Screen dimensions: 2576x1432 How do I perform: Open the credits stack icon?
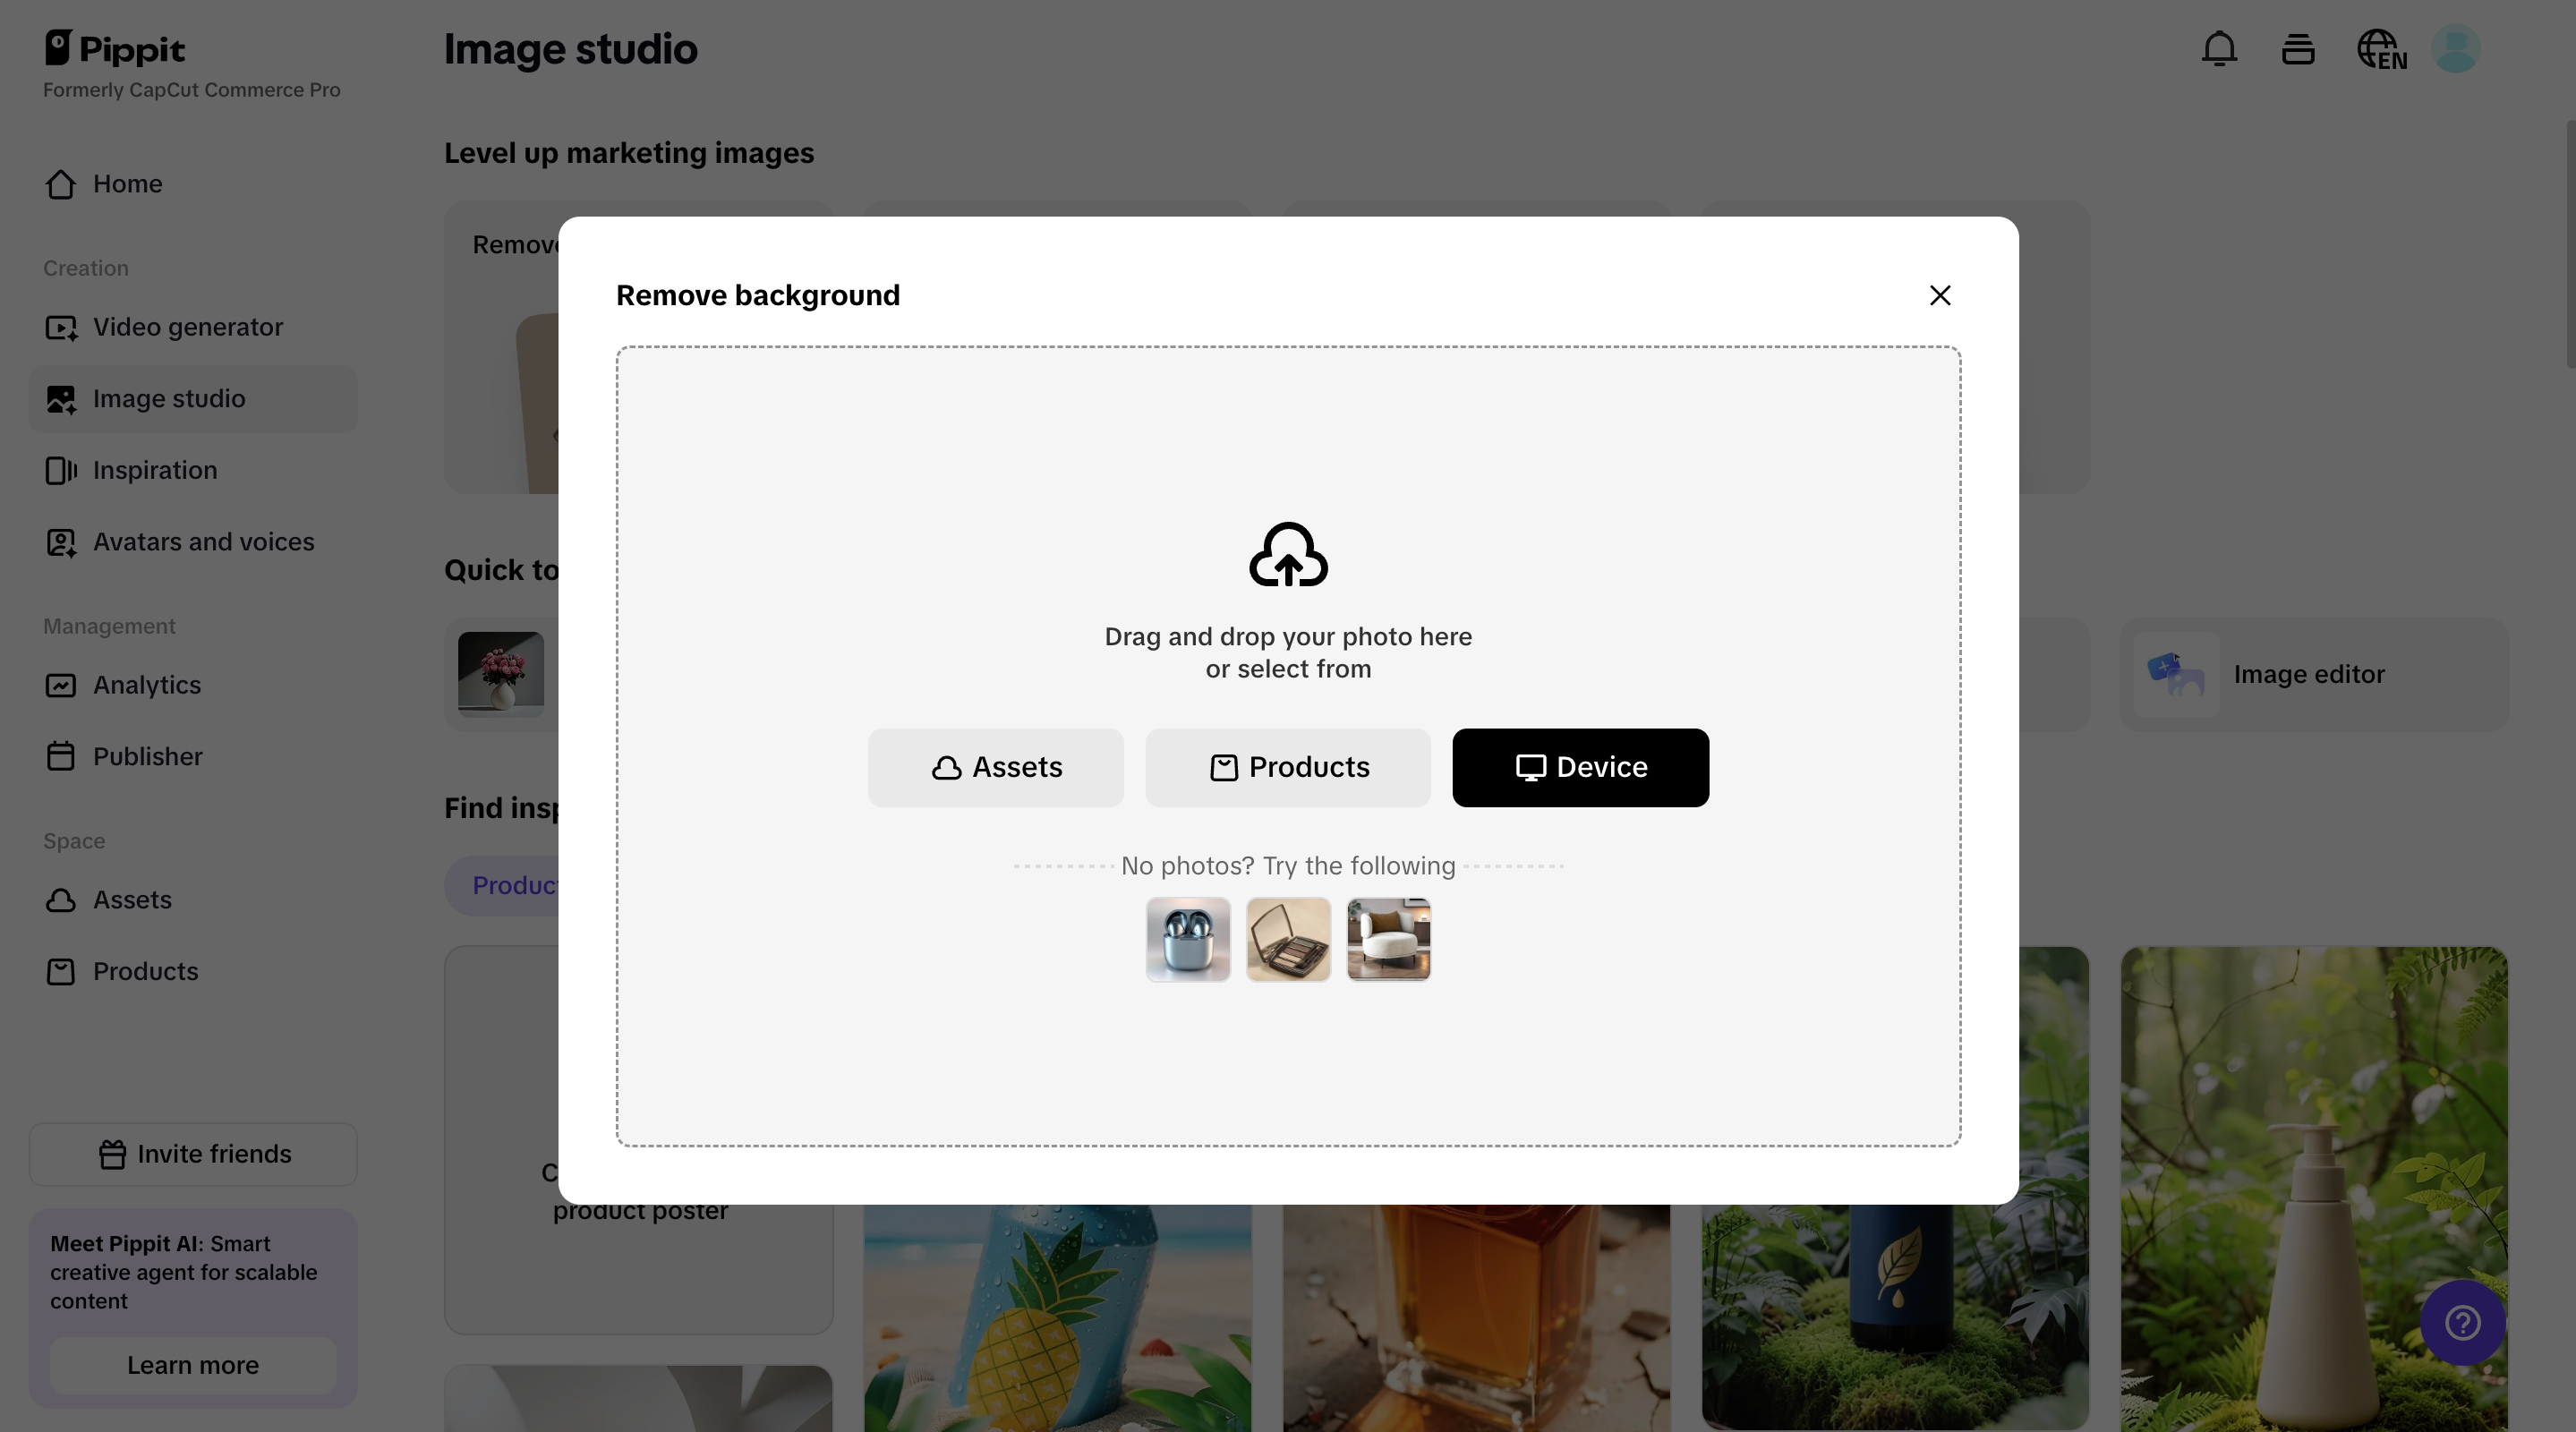coord(2298,49)
